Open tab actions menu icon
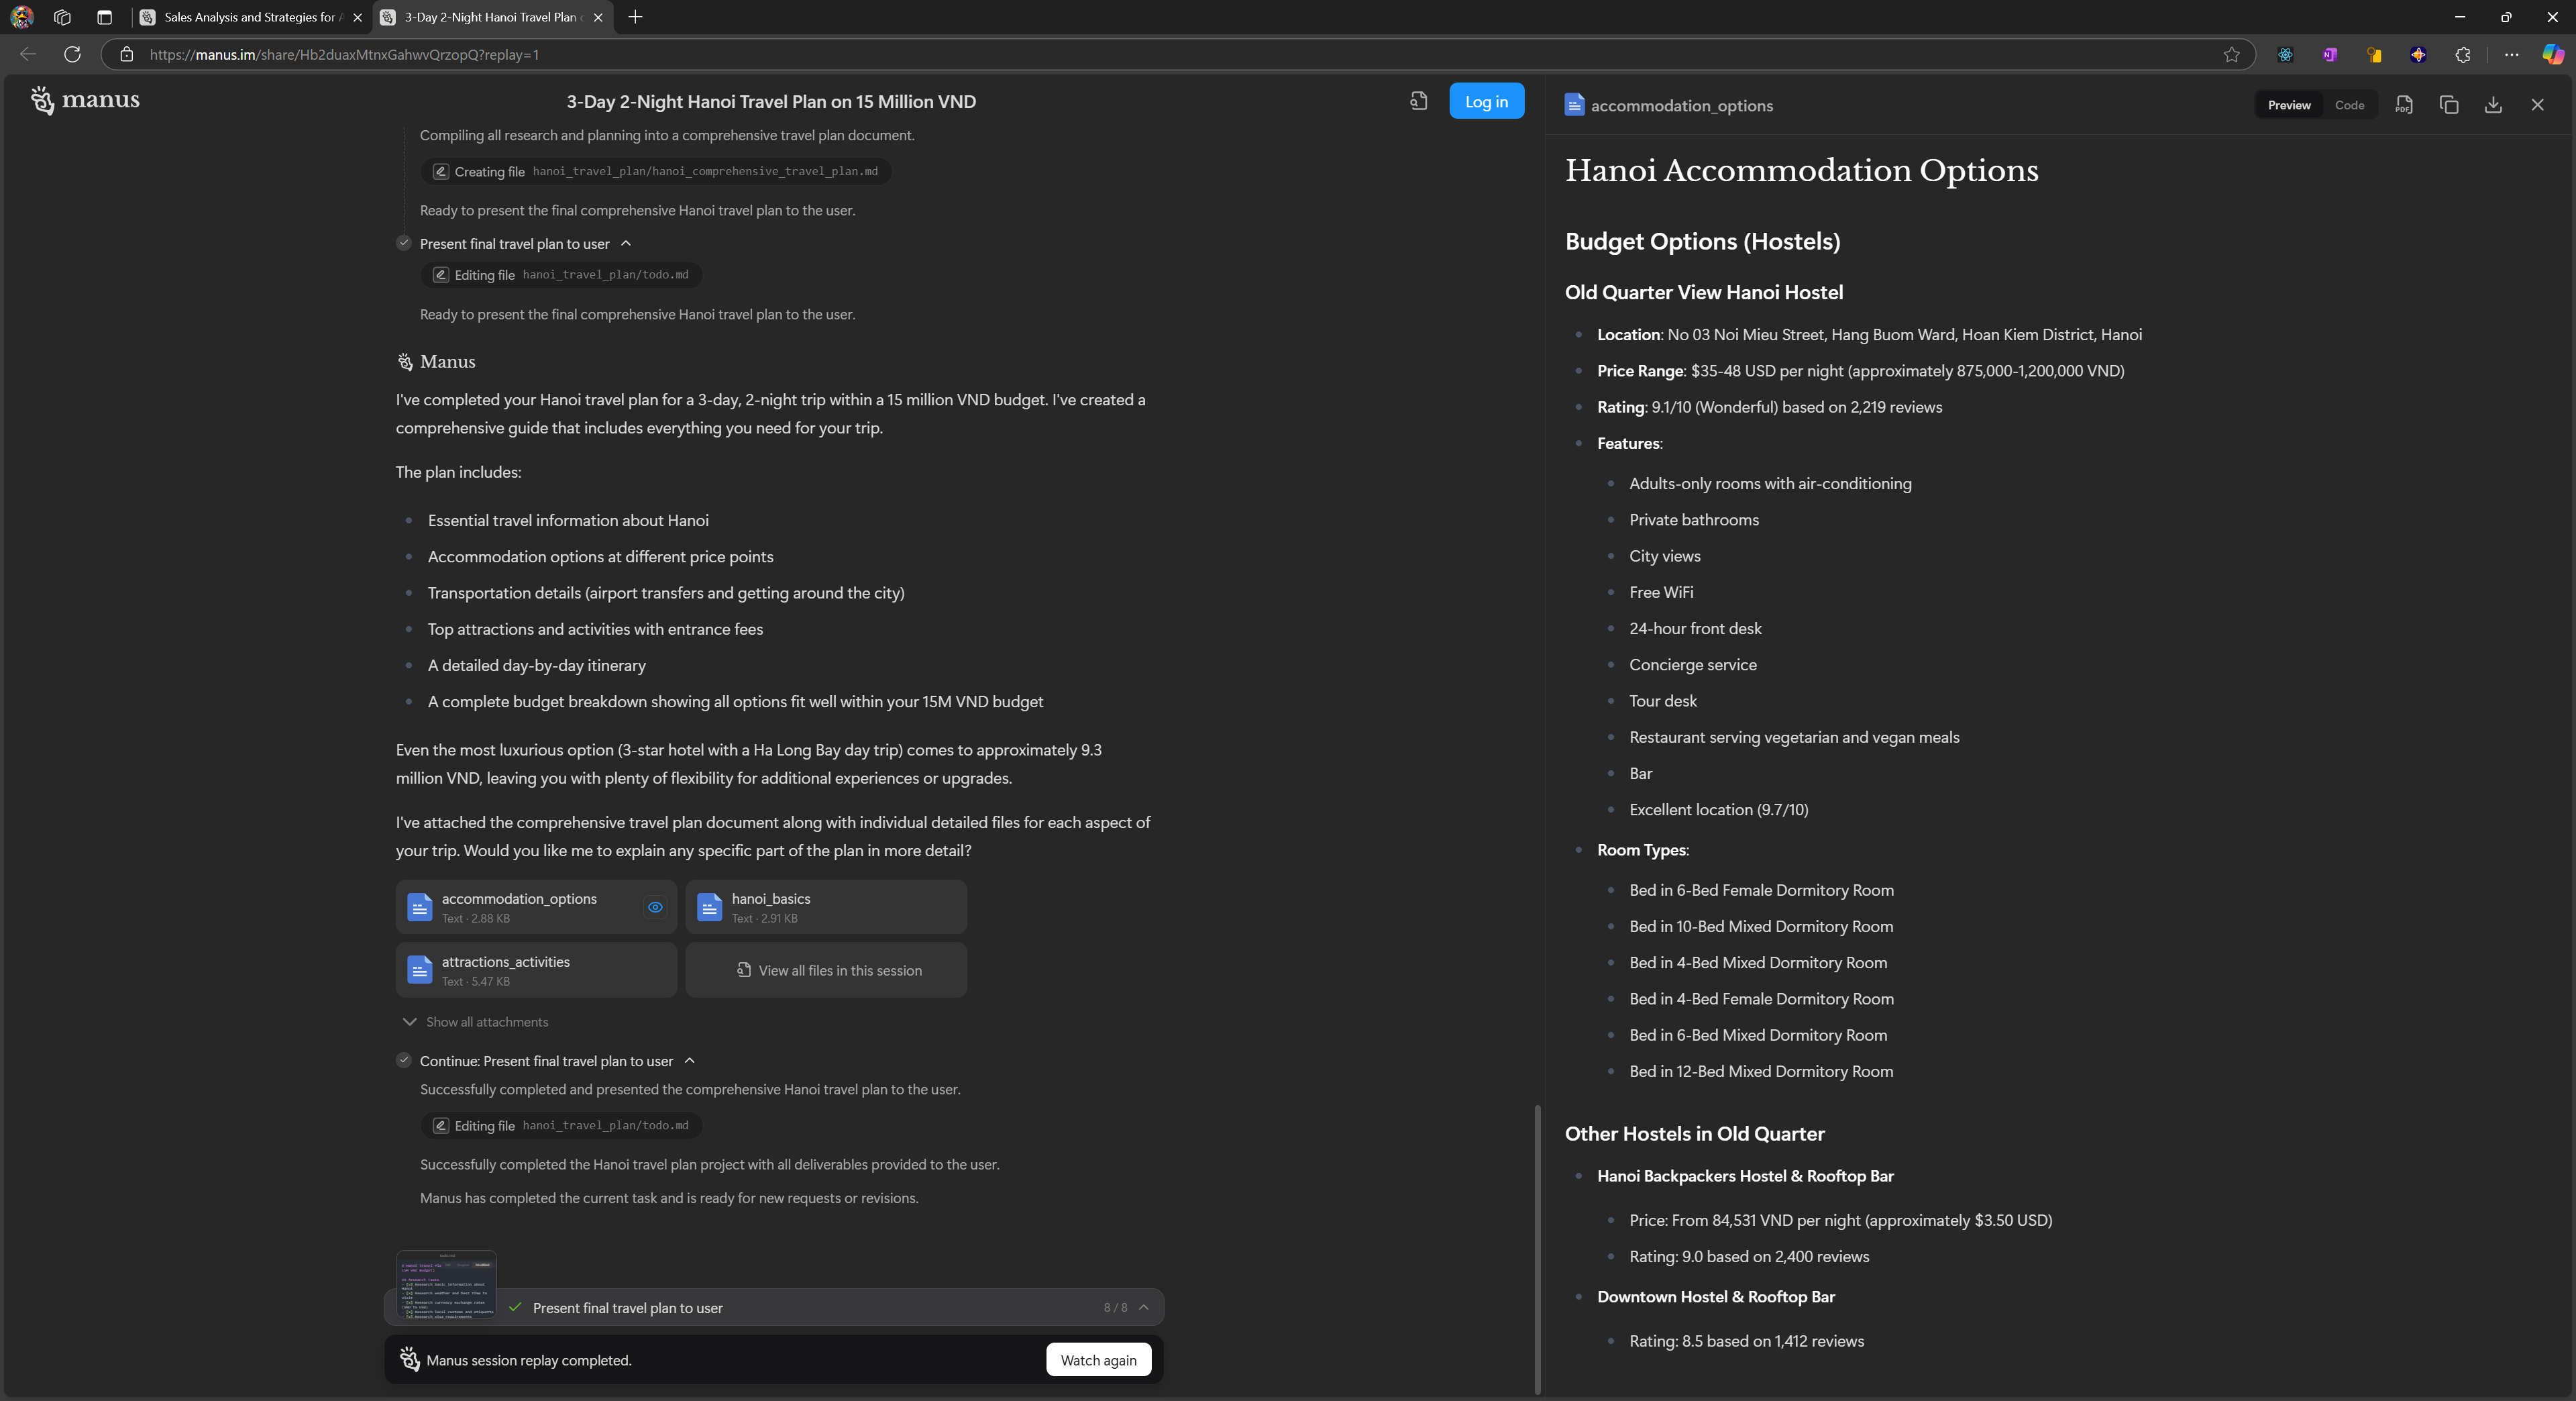Image resolution: width=2576 pixels, height=1401 pixels. coord(104,17)
